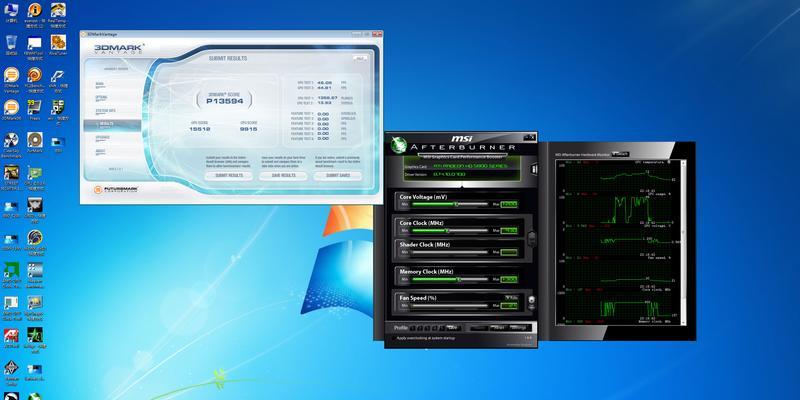This screenshot has height=400, width=800.
Task: Click the profile Save button in Afterburner
Action: point(452,328)
